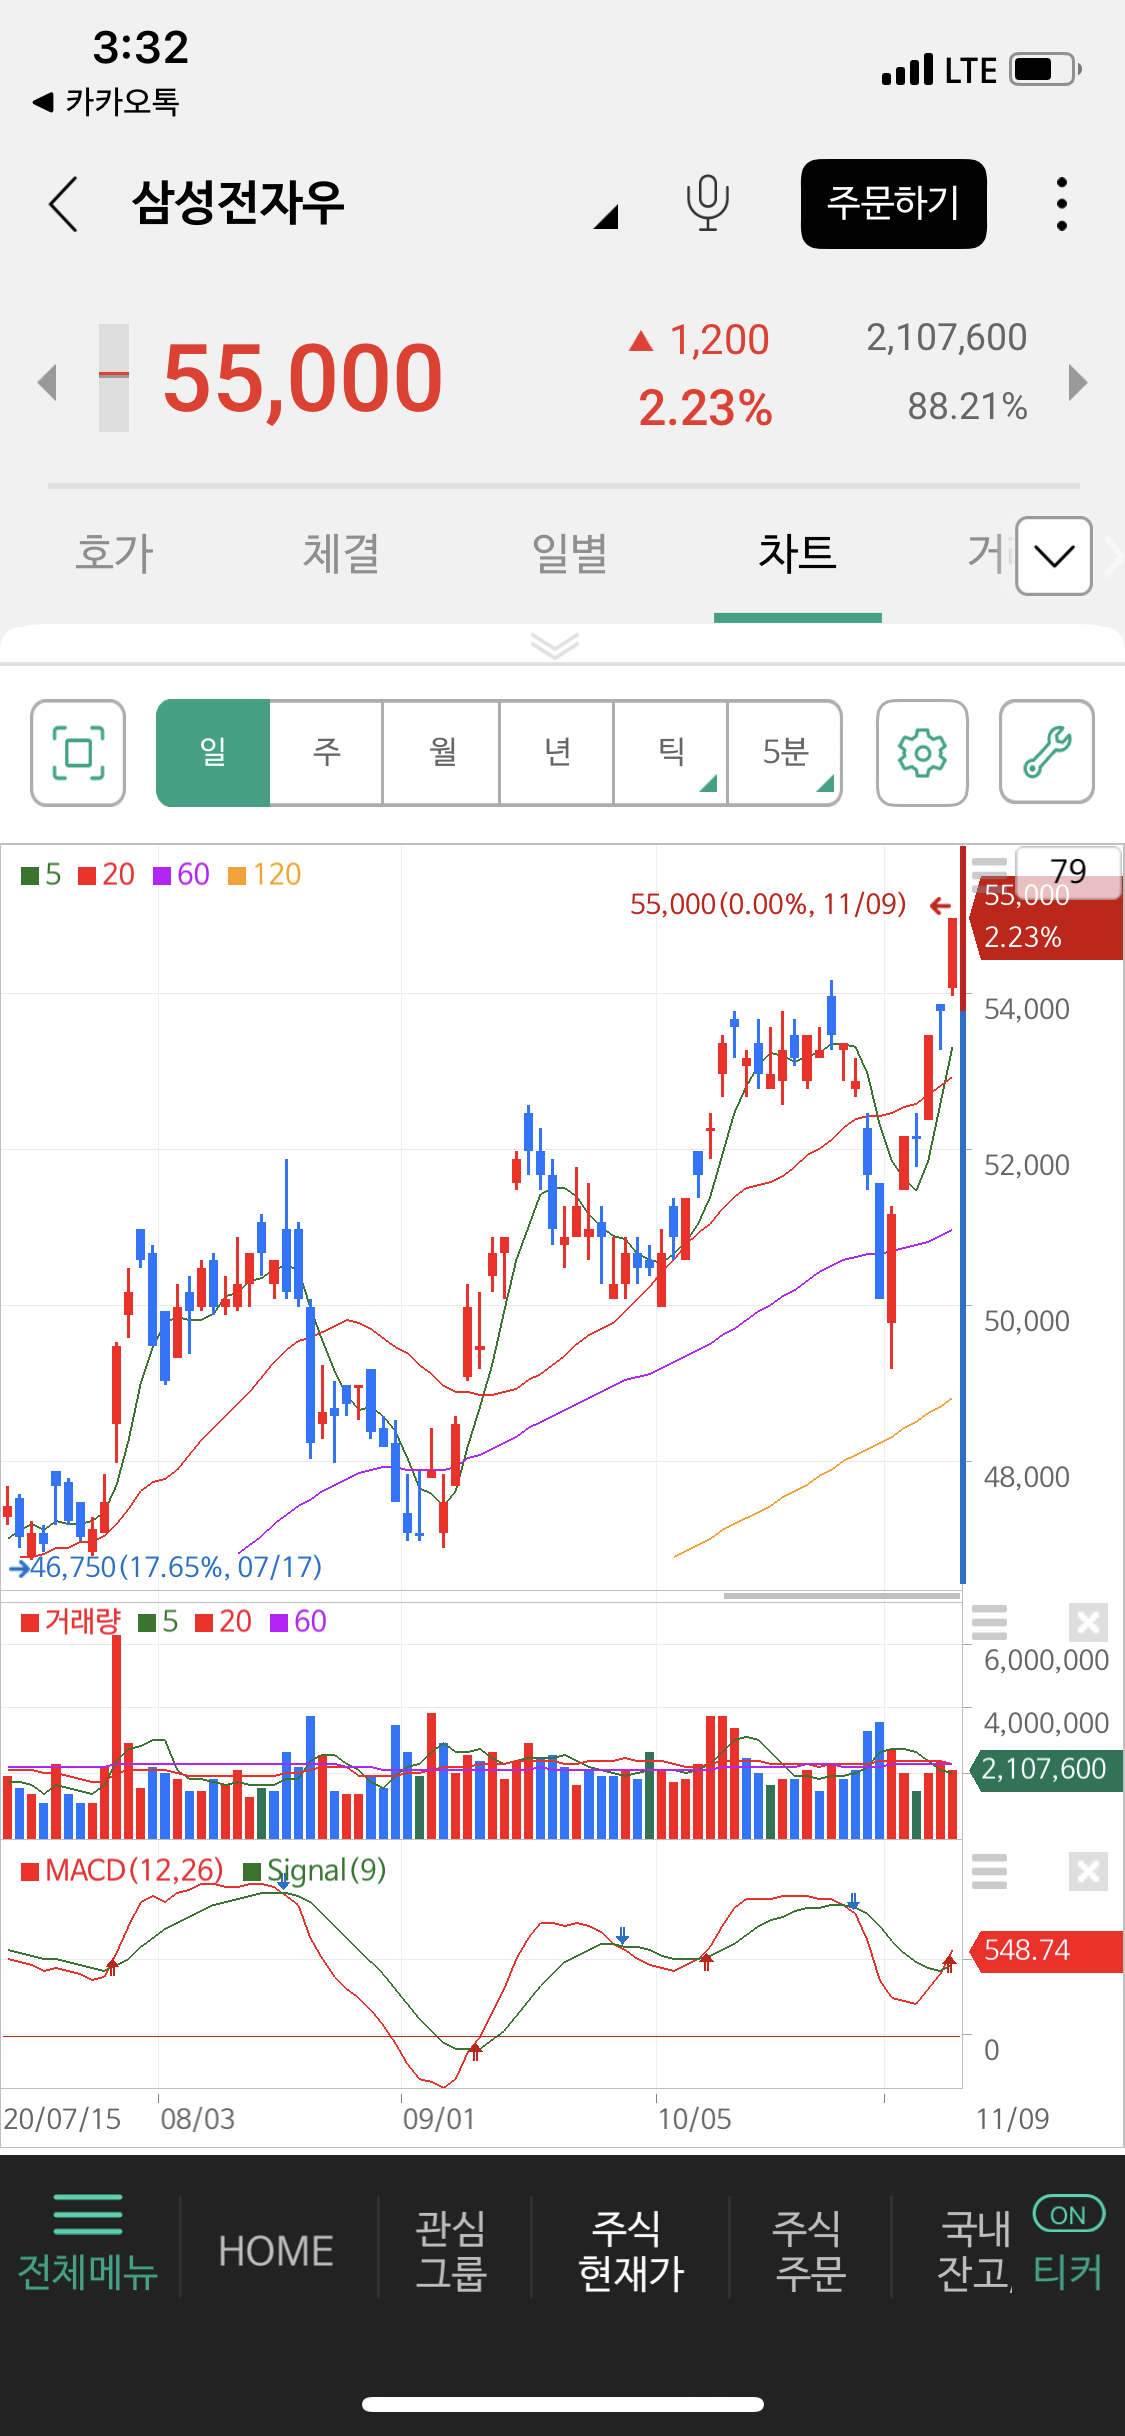This screenshot has height=2436, width=1125.
Task: Open chart settings gear icon
Action: tap(922, 752)
